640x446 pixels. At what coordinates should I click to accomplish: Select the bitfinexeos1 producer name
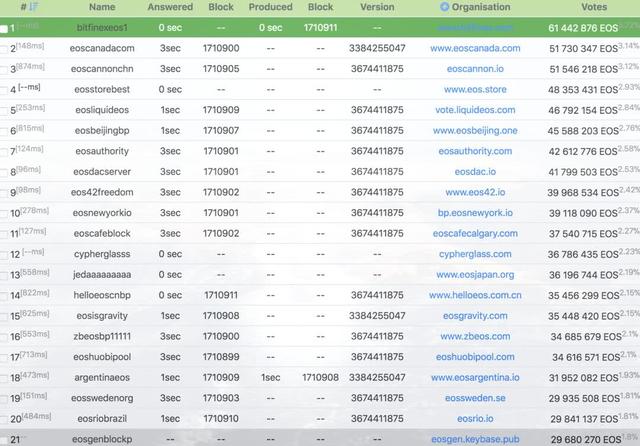(102, 28)
